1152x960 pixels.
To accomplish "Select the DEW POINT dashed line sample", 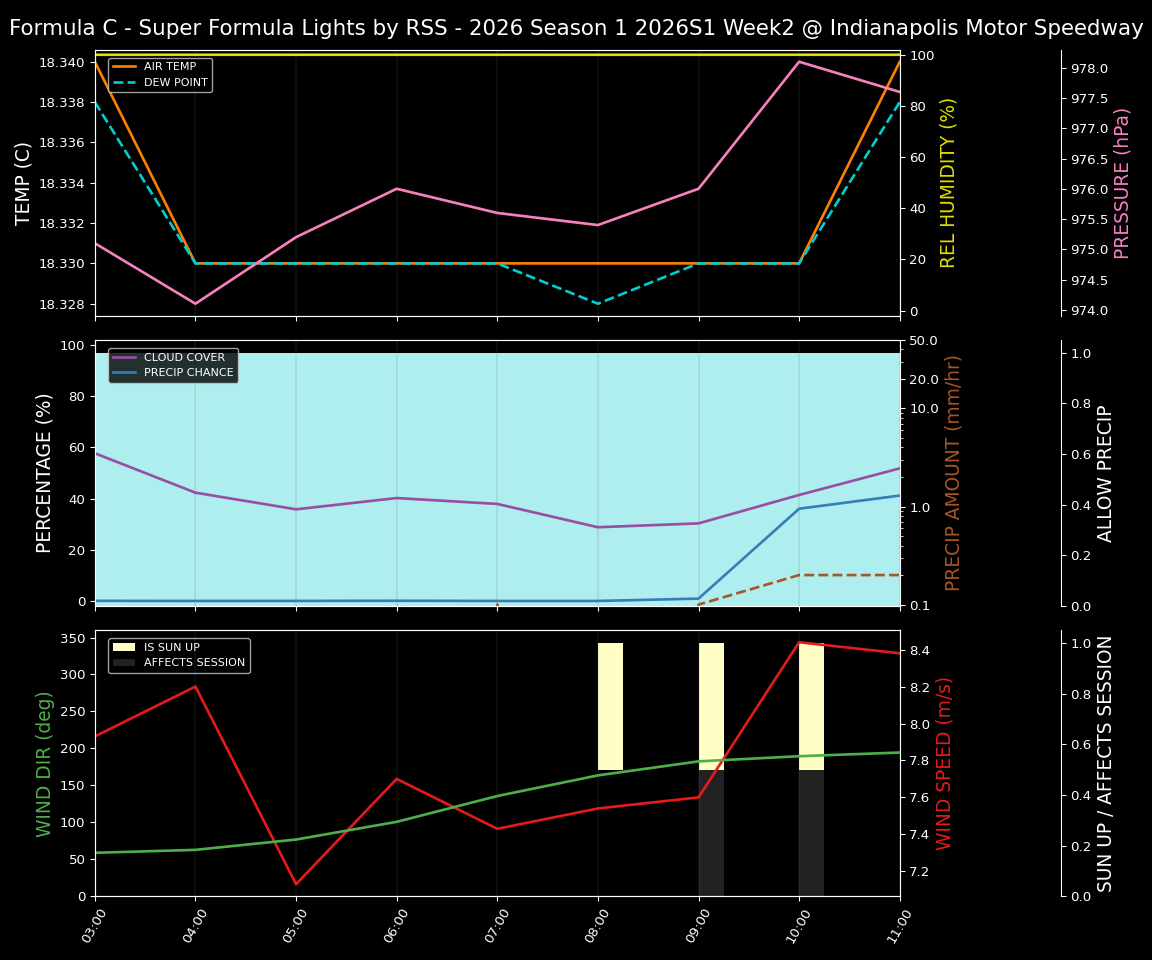I will pos(126,82).
